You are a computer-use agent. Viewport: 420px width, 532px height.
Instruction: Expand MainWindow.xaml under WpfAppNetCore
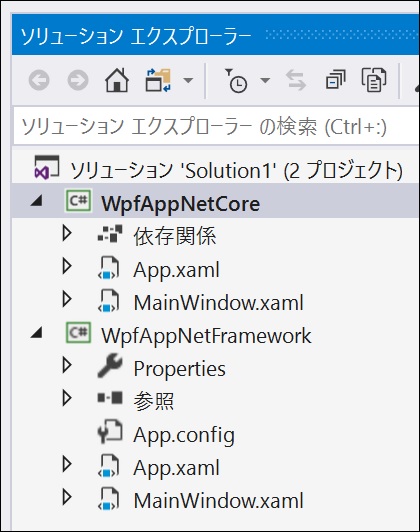pos(67,299)
